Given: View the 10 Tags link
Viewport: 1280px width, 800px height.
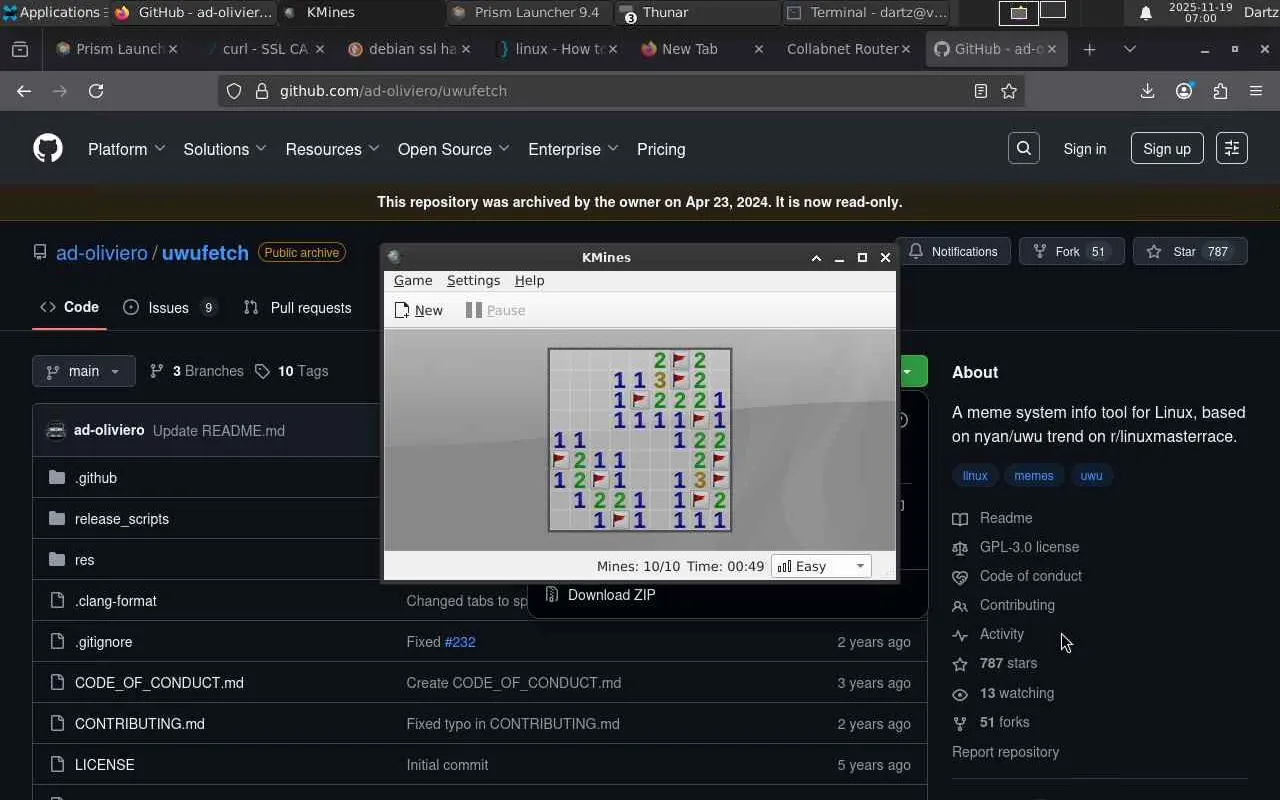Looking at the screenshot, I should 292,371.
